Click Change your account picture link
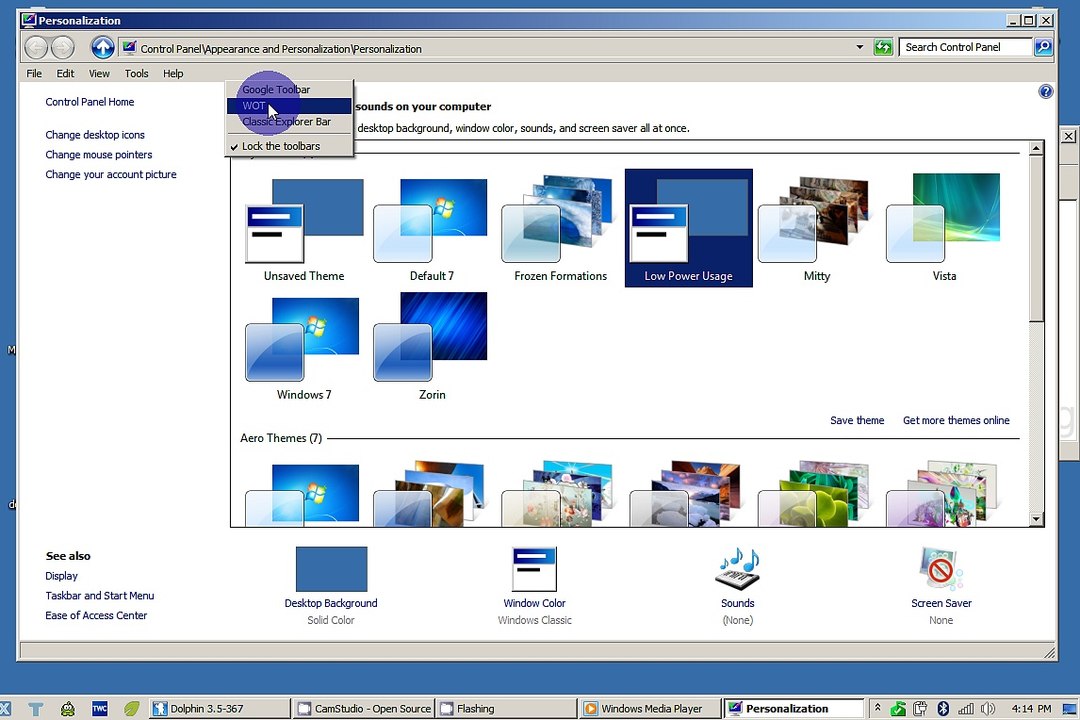This screenshot has width=1080, height=720. click(111, 175)
